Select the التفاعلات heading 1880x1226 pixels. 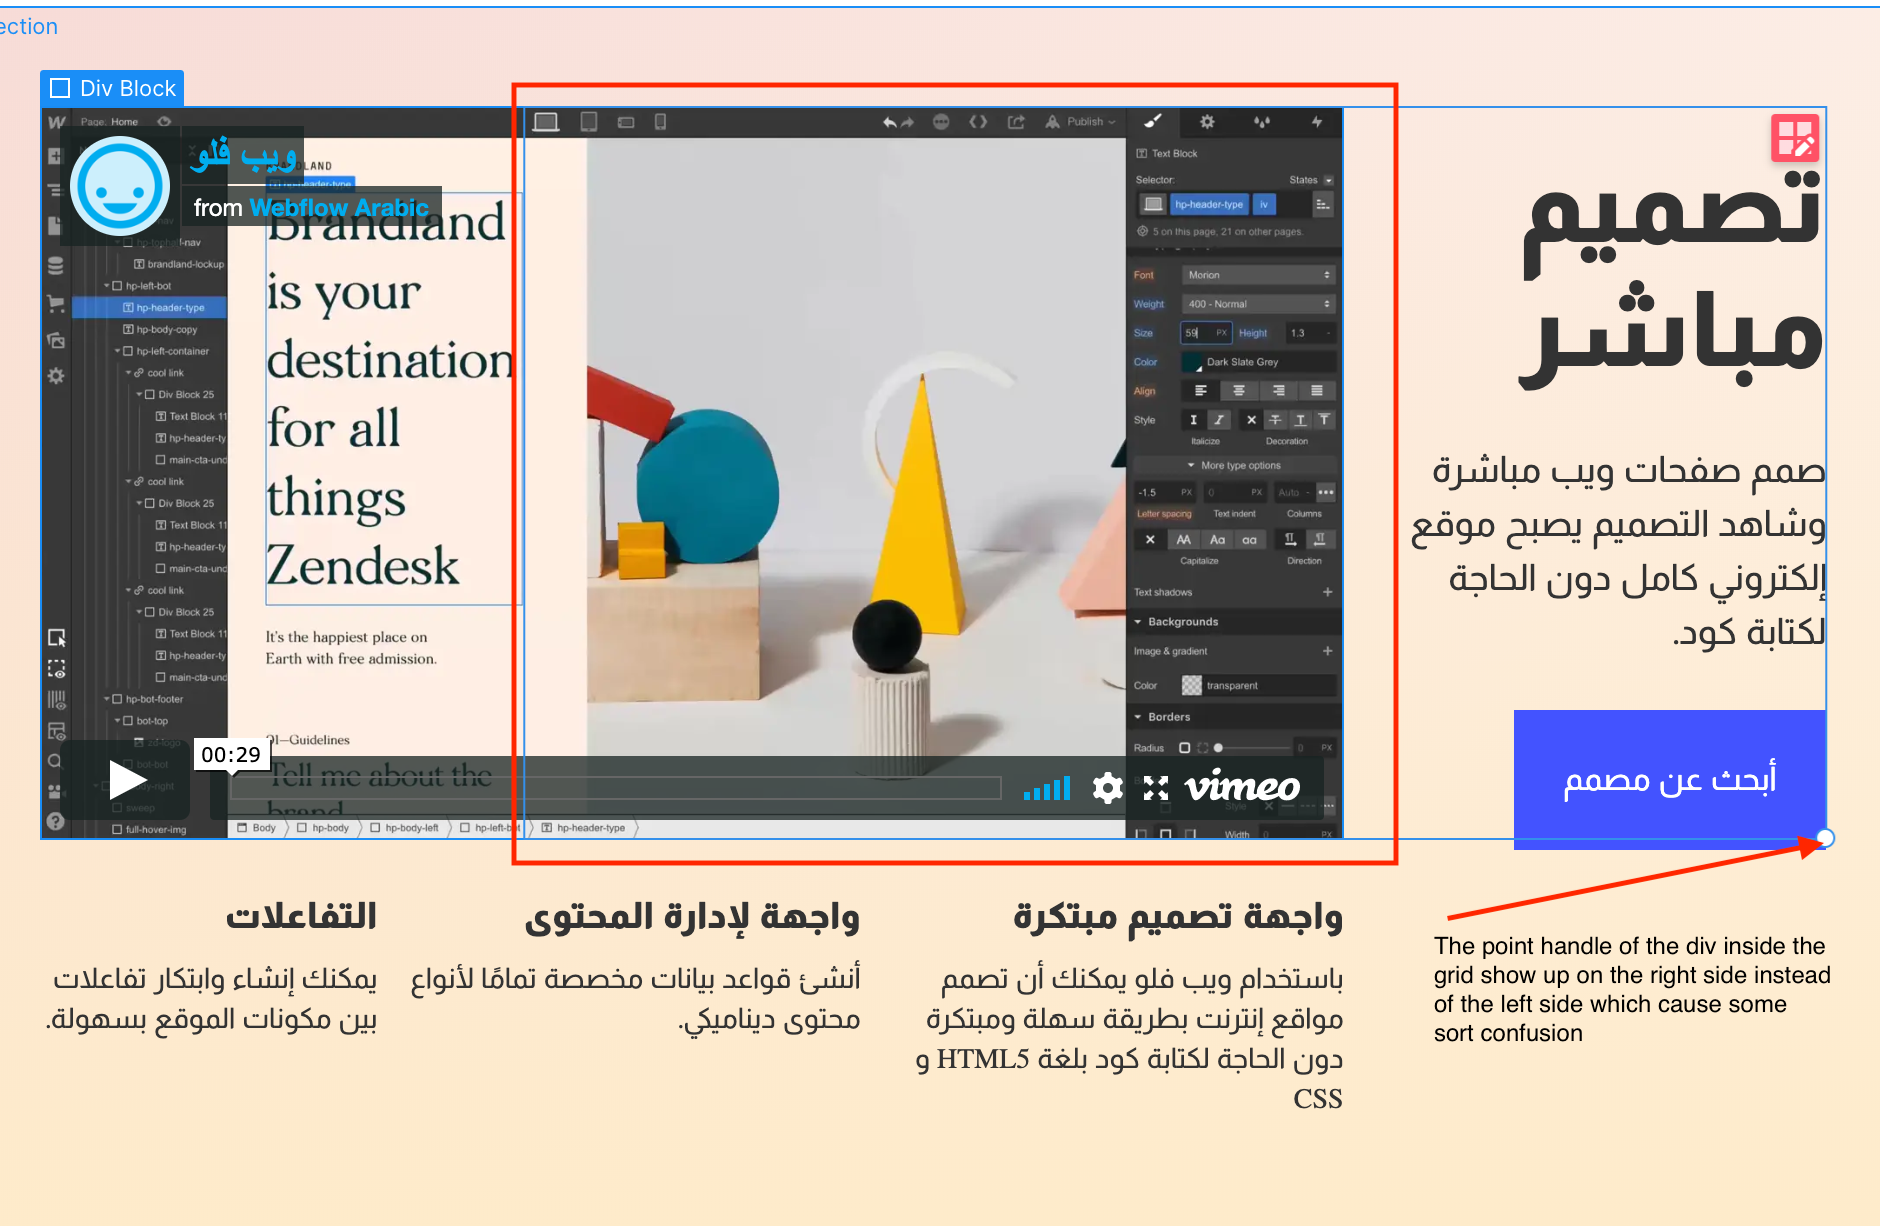coord(301,916)
